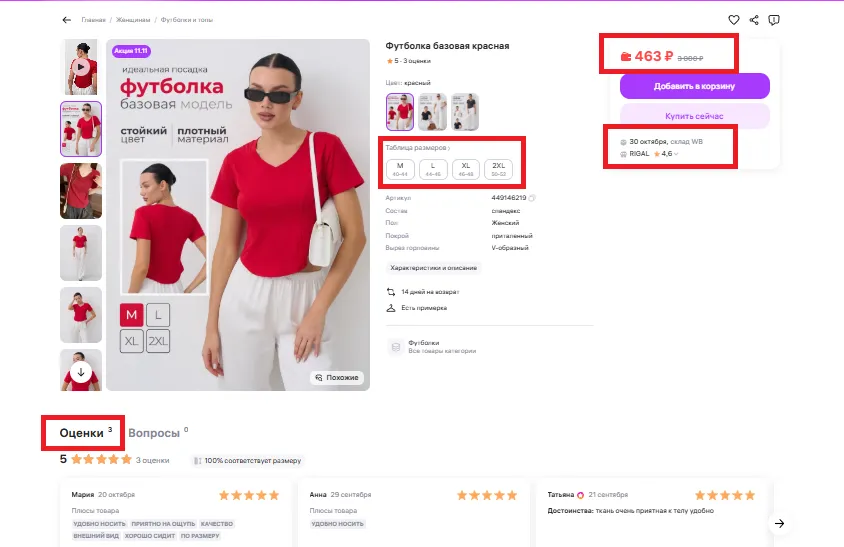
Task: Expand Характеристики и описание details
Action: pos(435,268)
